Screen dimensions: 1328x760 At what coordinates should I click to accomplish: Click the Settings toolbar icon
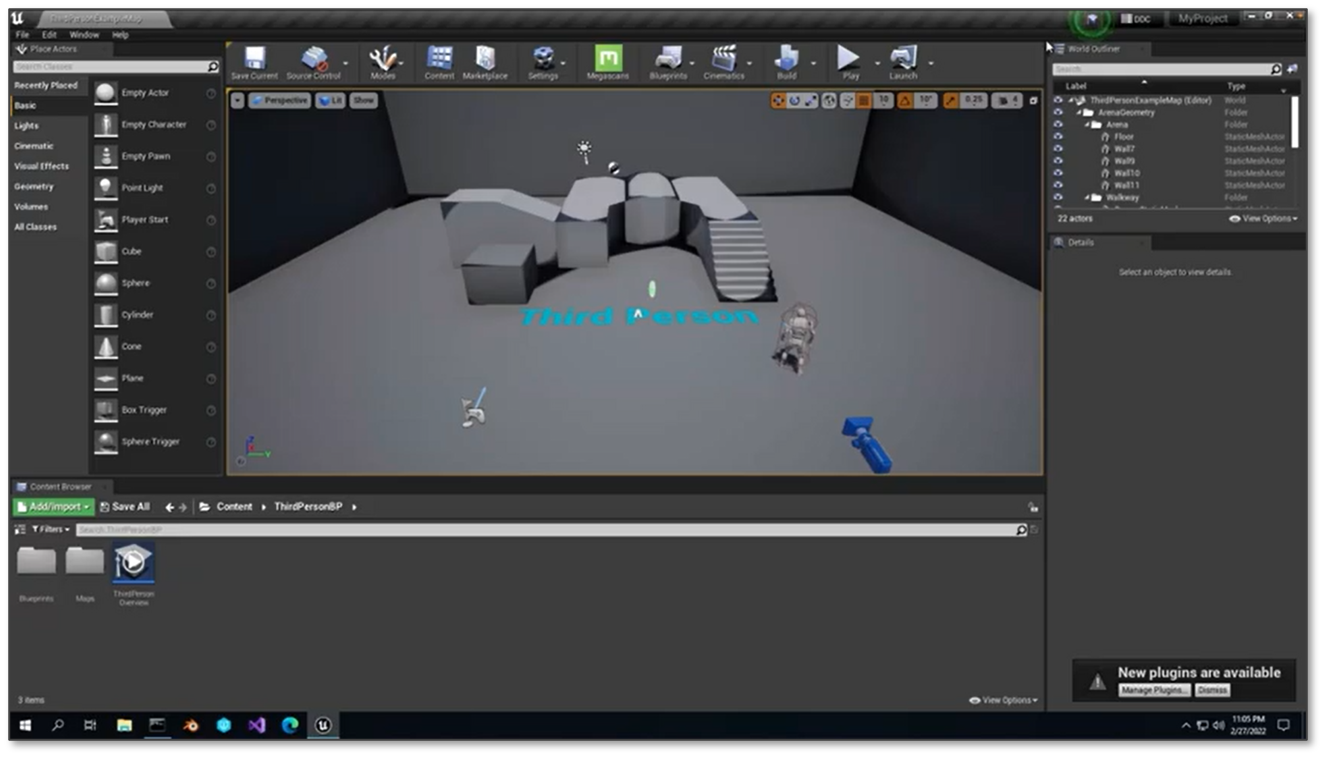click(543, 62)
